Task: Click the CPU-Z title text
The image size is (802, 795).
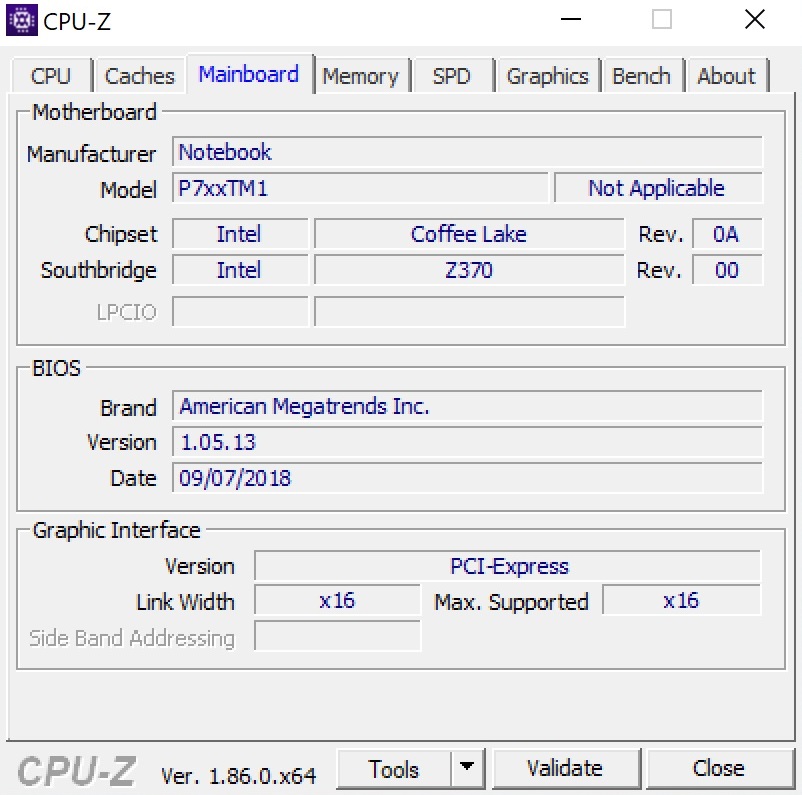Action: click(77, 21)
